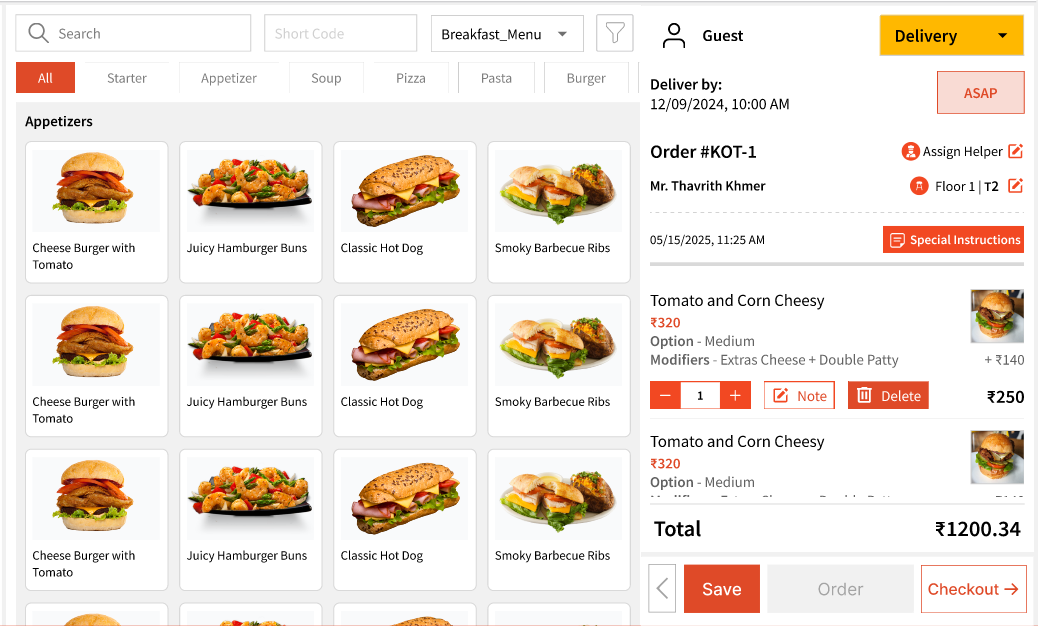Click the Floor 1 table icon
This screenshot has height=626, width=1038.
(919, 186)
